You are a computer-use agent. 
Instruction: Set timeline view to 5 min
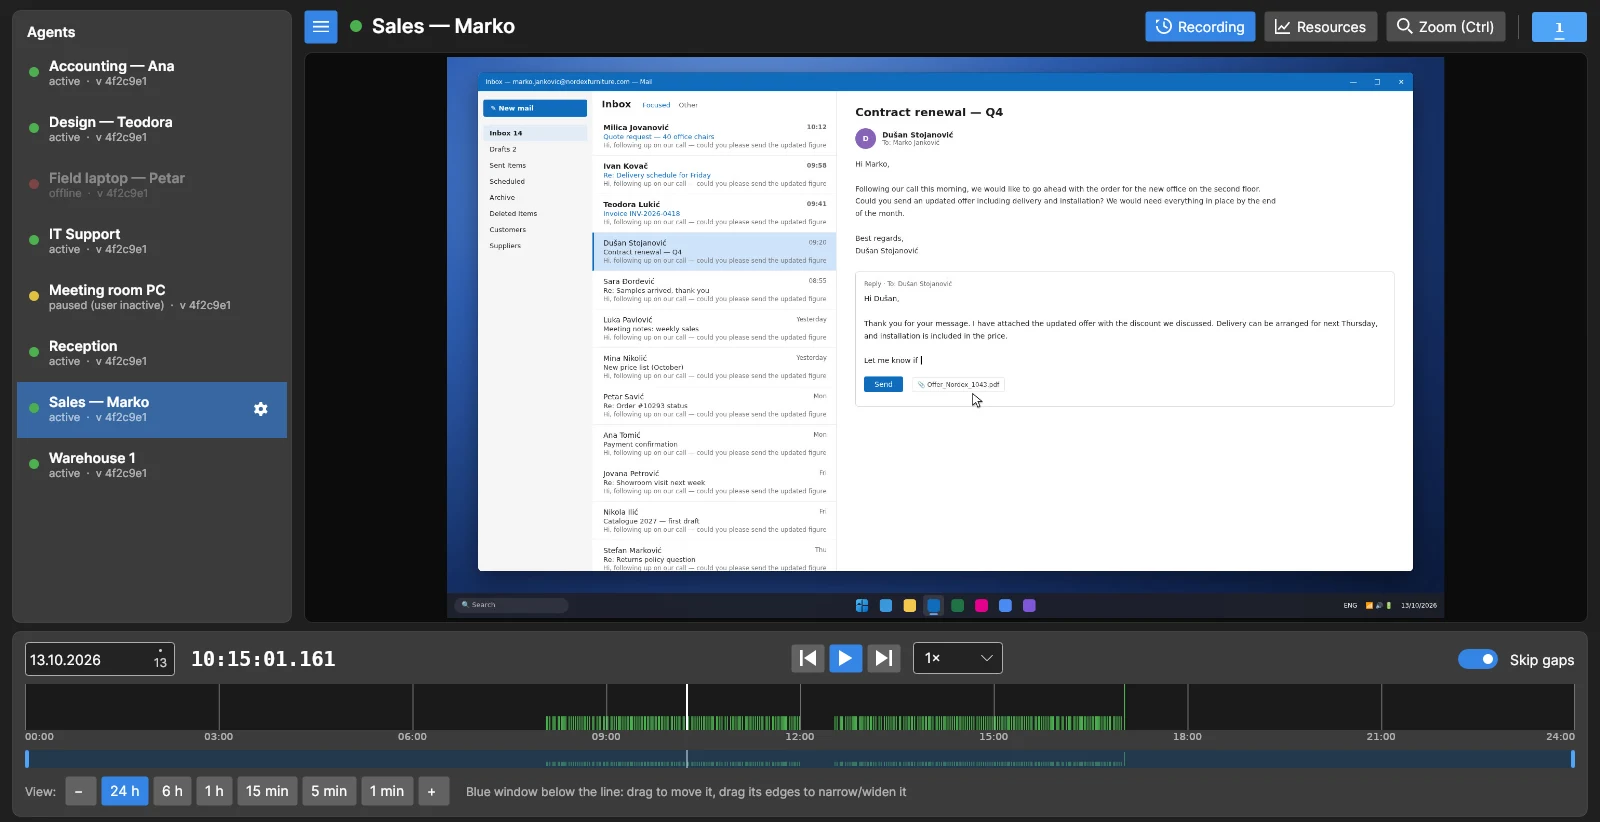pos(329,791)
